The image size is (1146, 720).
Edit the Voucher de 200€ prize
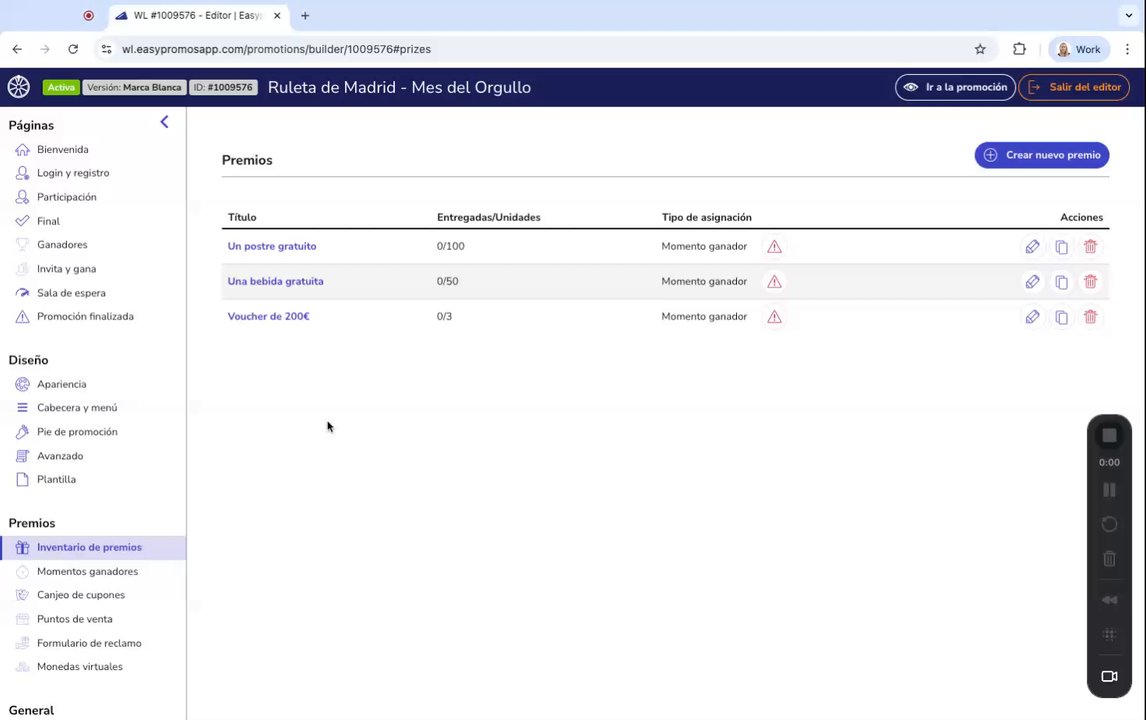coord(1032,317)
